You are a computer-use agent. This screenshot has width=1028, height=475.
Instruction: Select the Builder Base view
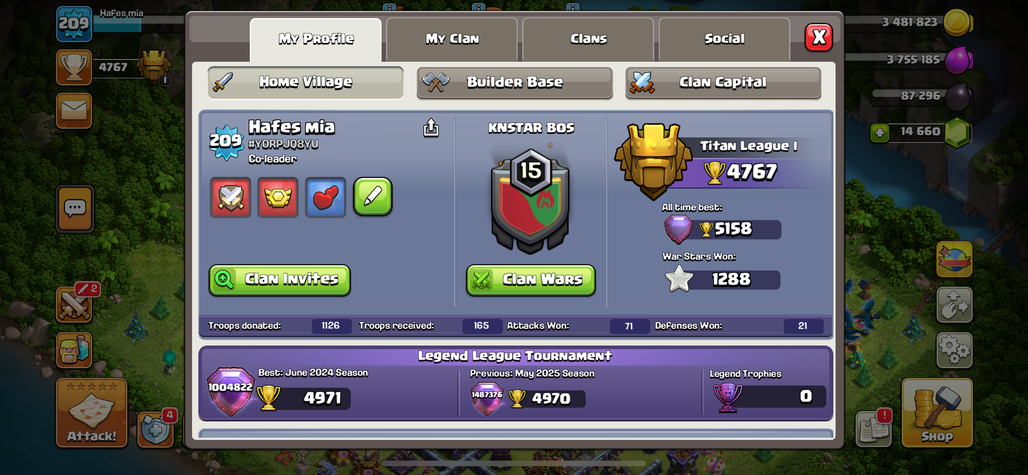515,83
